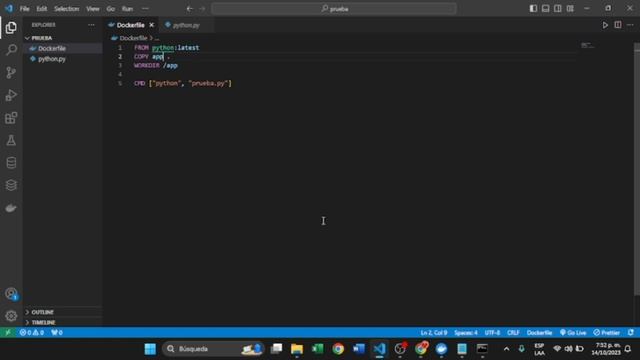Open the Go menu
The width and height of the screenshot is (640, 360).
coord(111,9)
